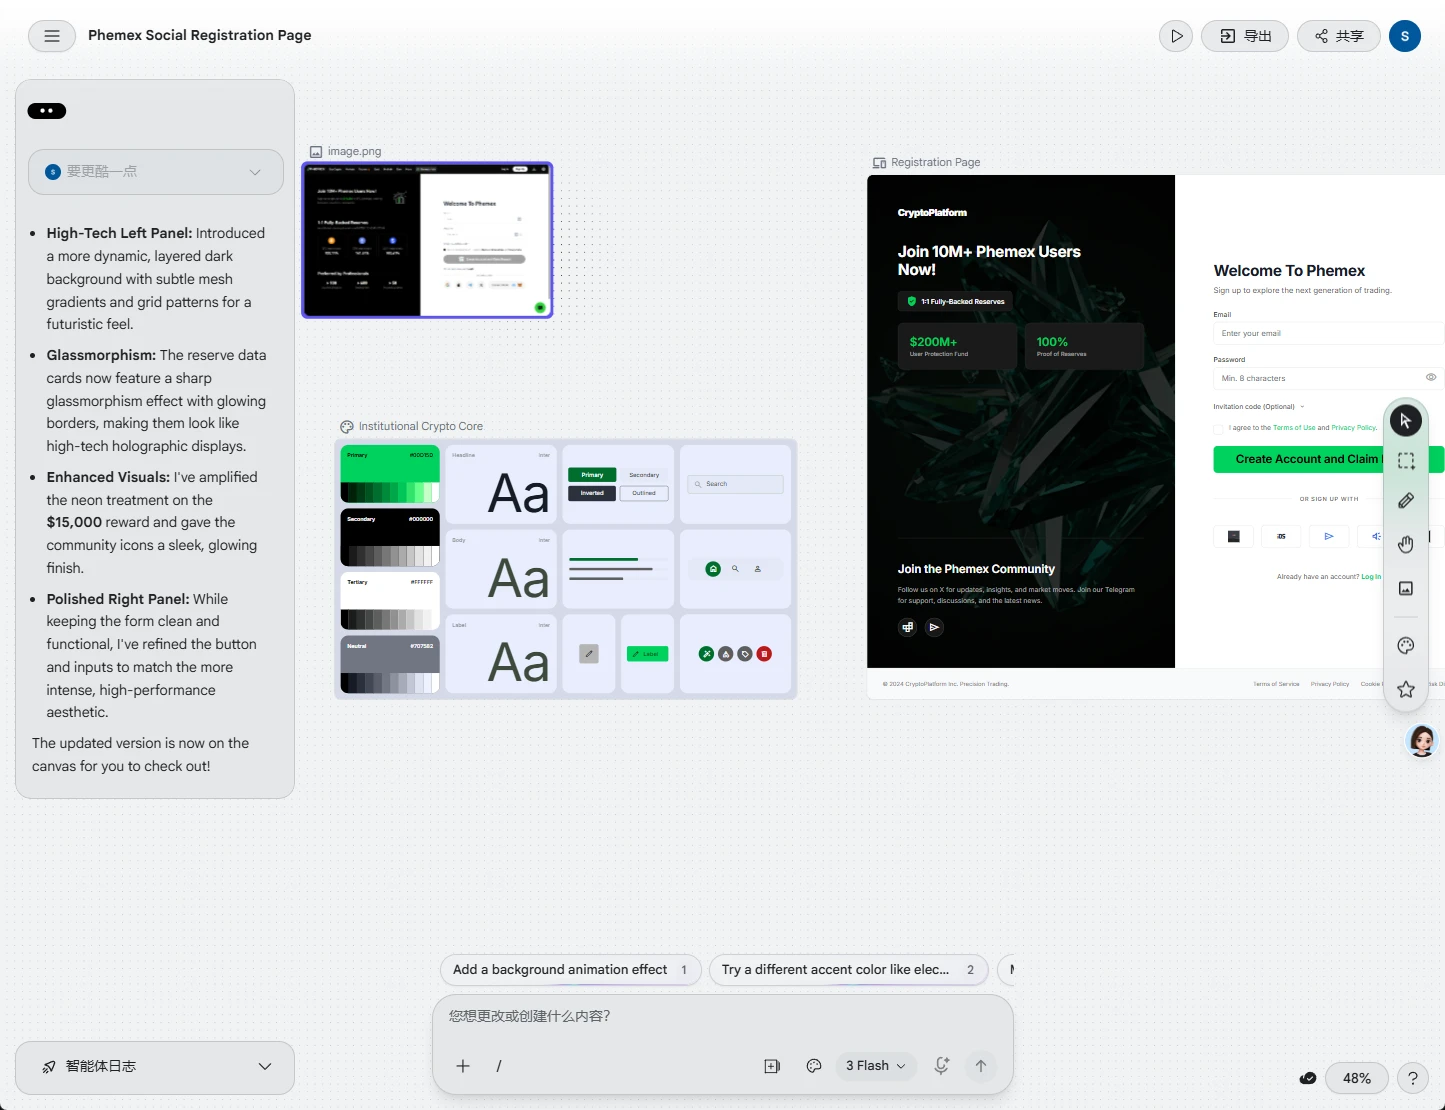
Task: Click the green Label chip sample
Action: point(647,654)
